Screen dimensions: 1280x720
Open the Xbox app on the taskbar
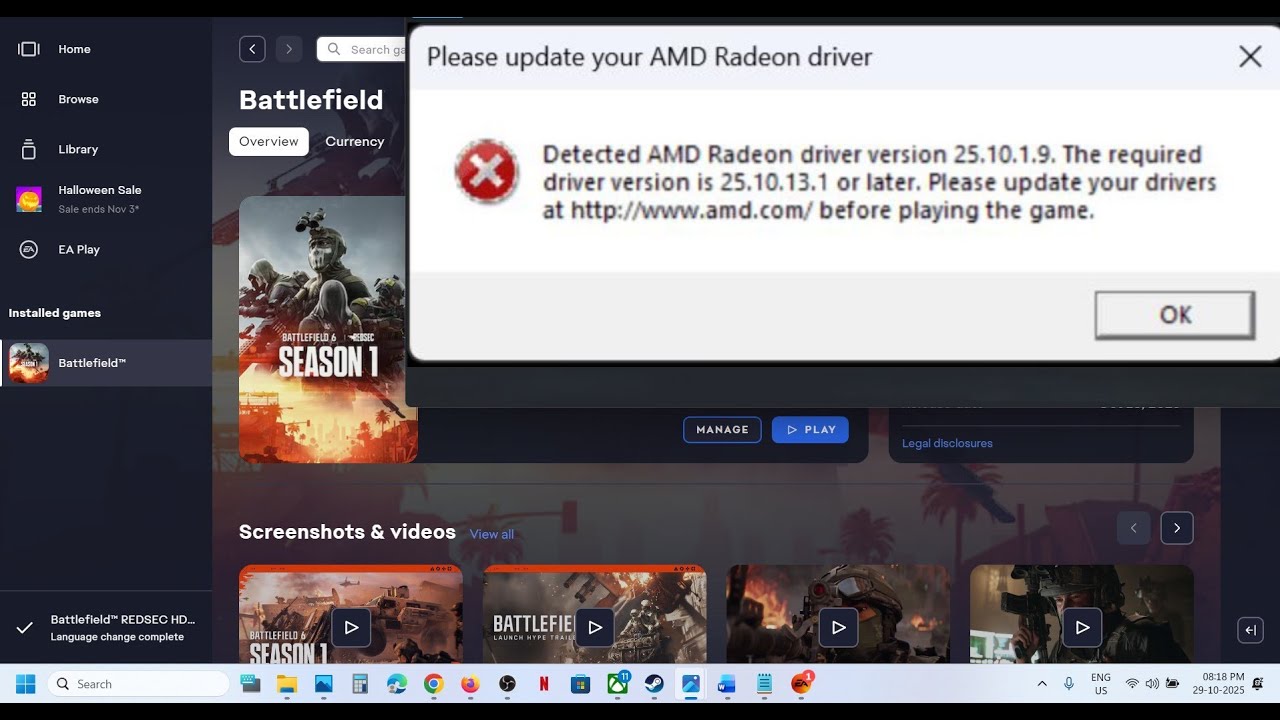click(618, 684)
